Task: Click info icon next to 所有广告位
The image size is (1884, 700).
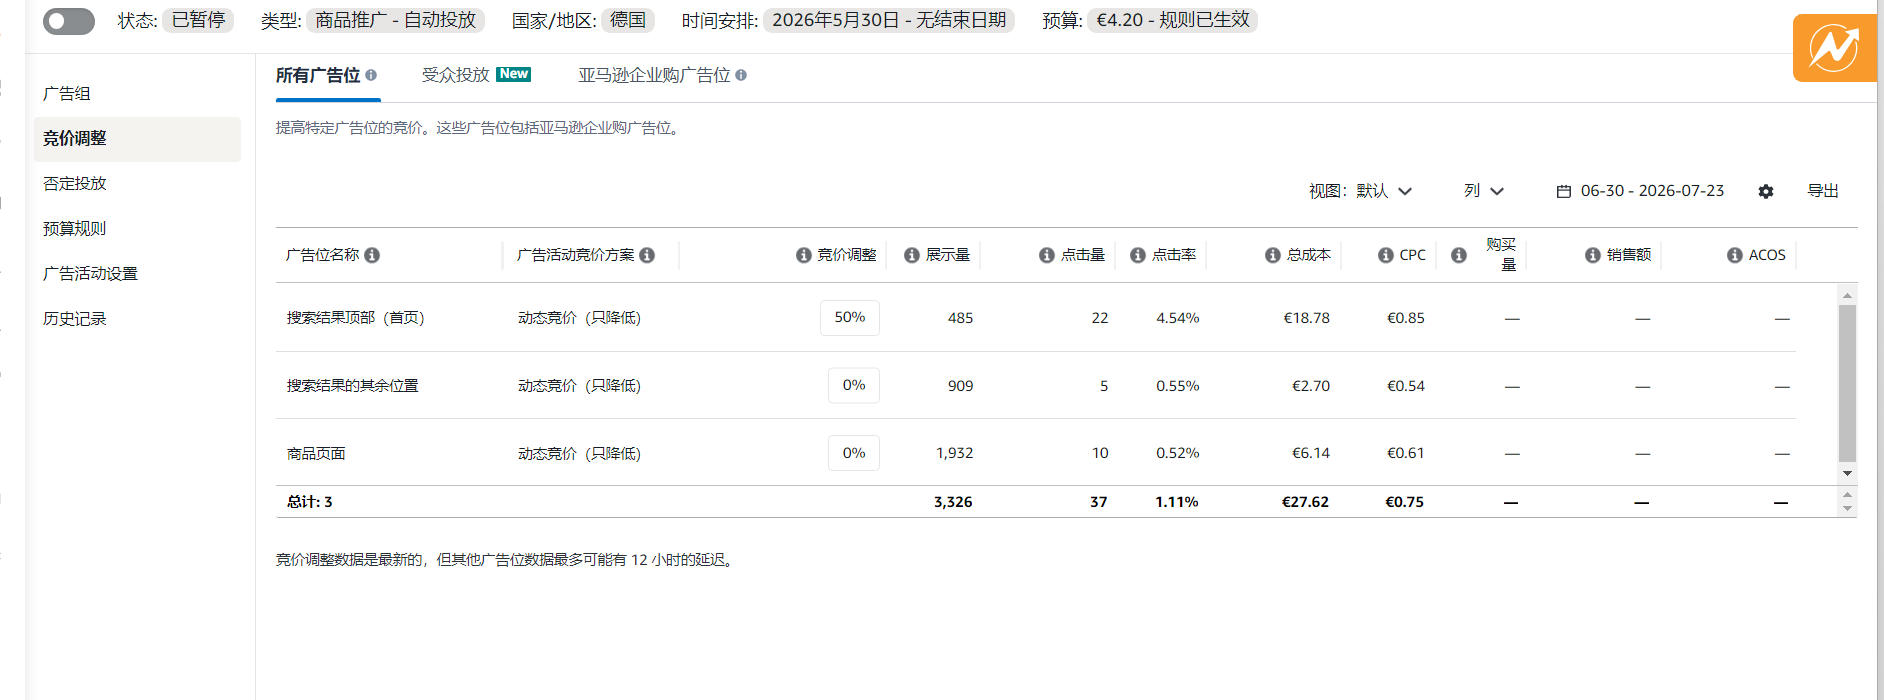Action: (x=371, y=75)
